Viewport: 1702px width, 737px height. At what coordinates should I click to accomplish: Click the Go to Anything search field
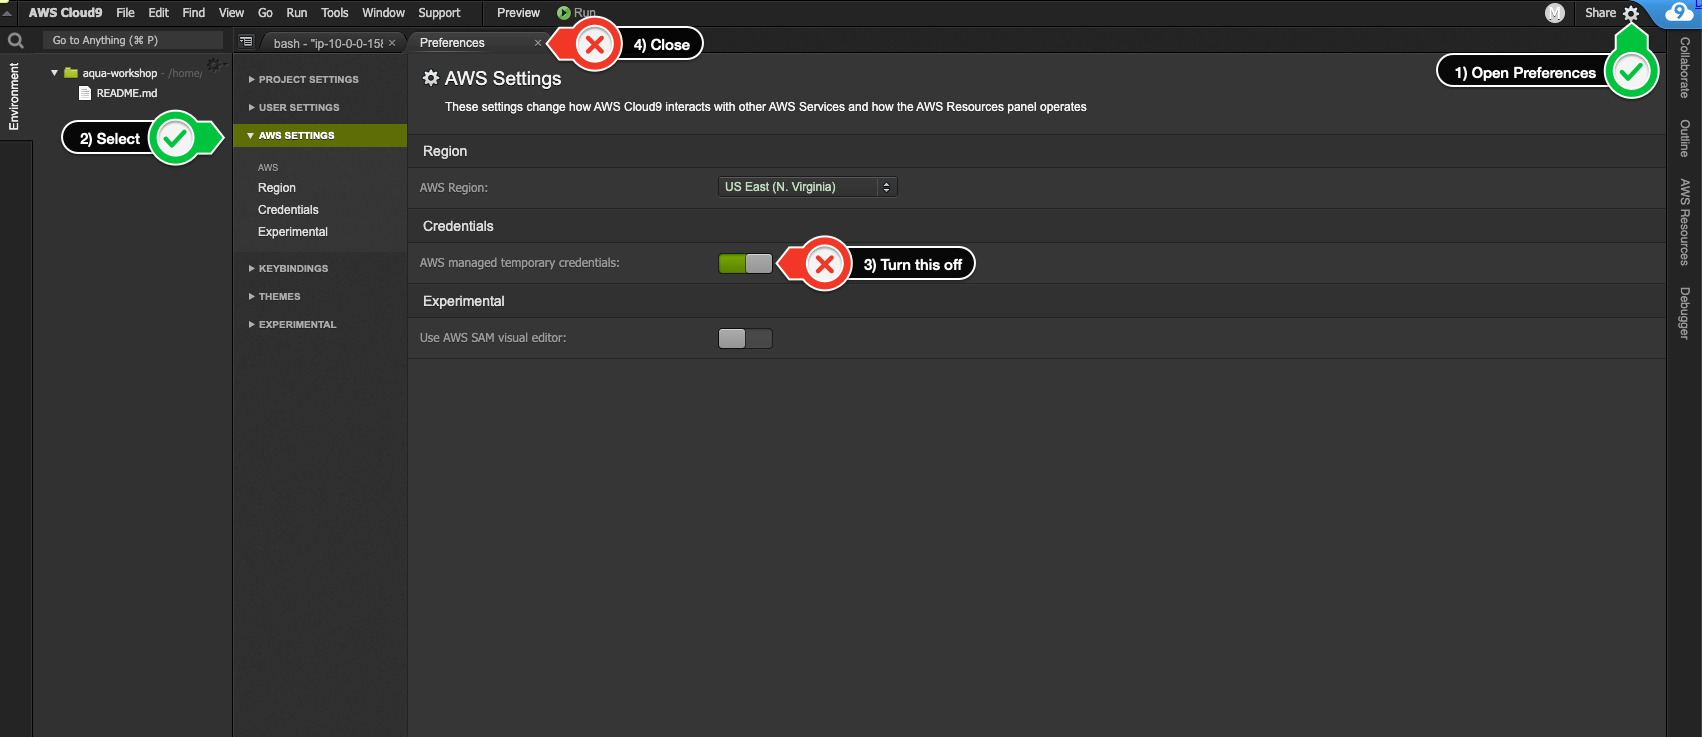pos(133,40)
